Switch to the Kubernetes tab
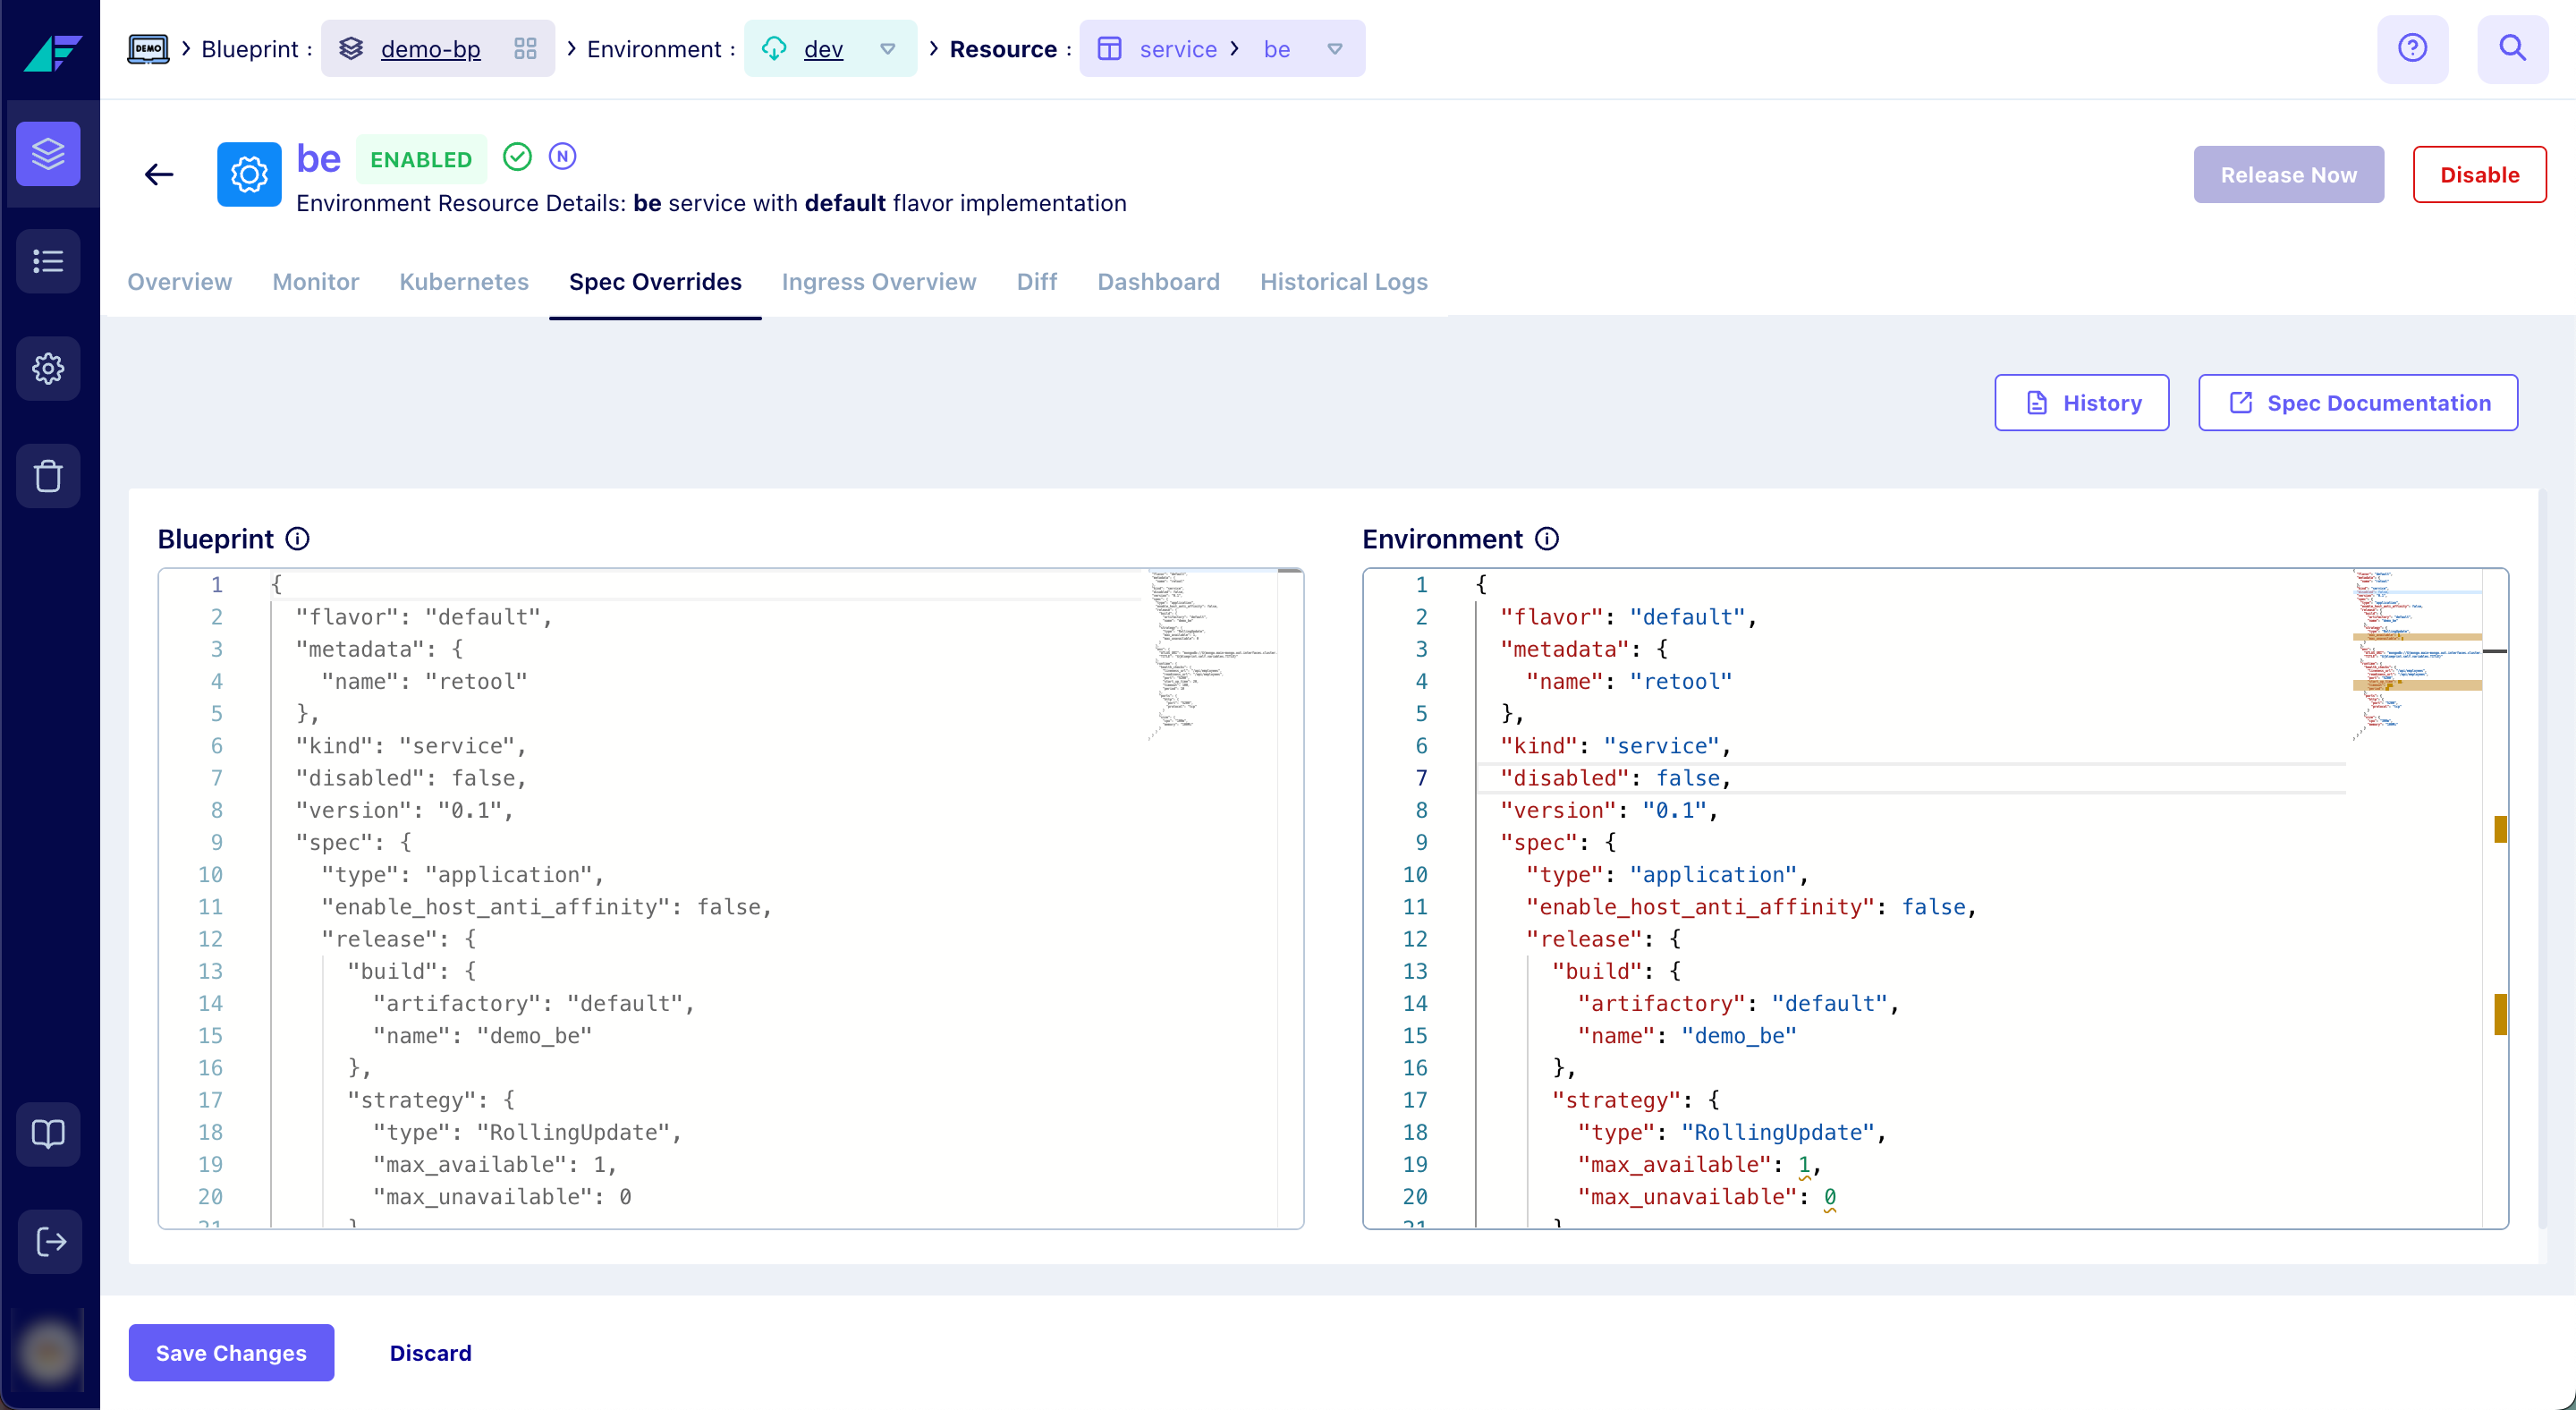 click(x=464, y=282)
